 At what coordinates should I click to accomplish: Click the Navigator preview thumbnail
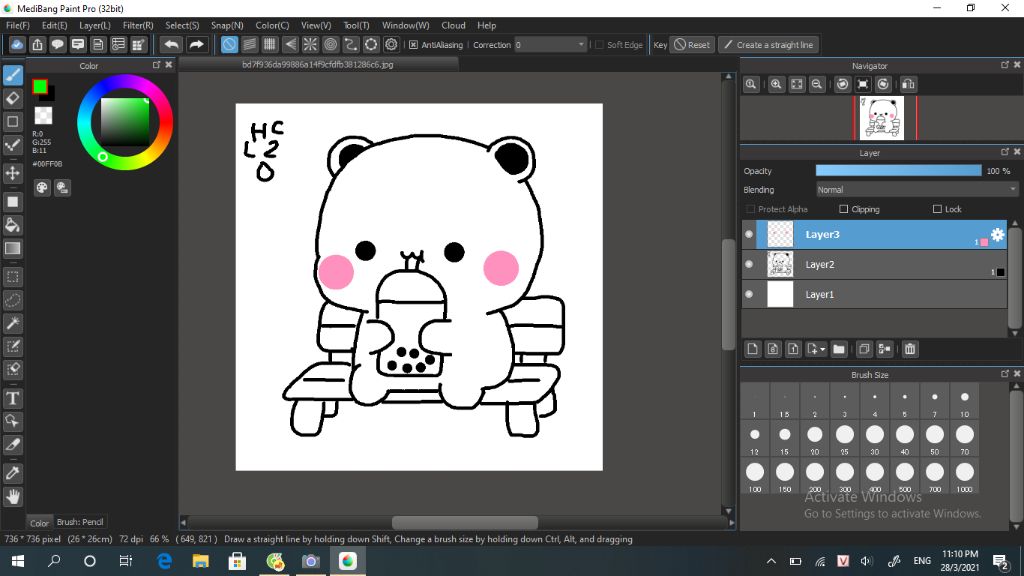click(882, 118)
